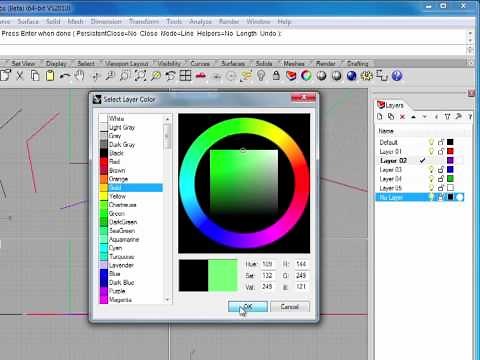Click the Hue value field

click(268, 264)
